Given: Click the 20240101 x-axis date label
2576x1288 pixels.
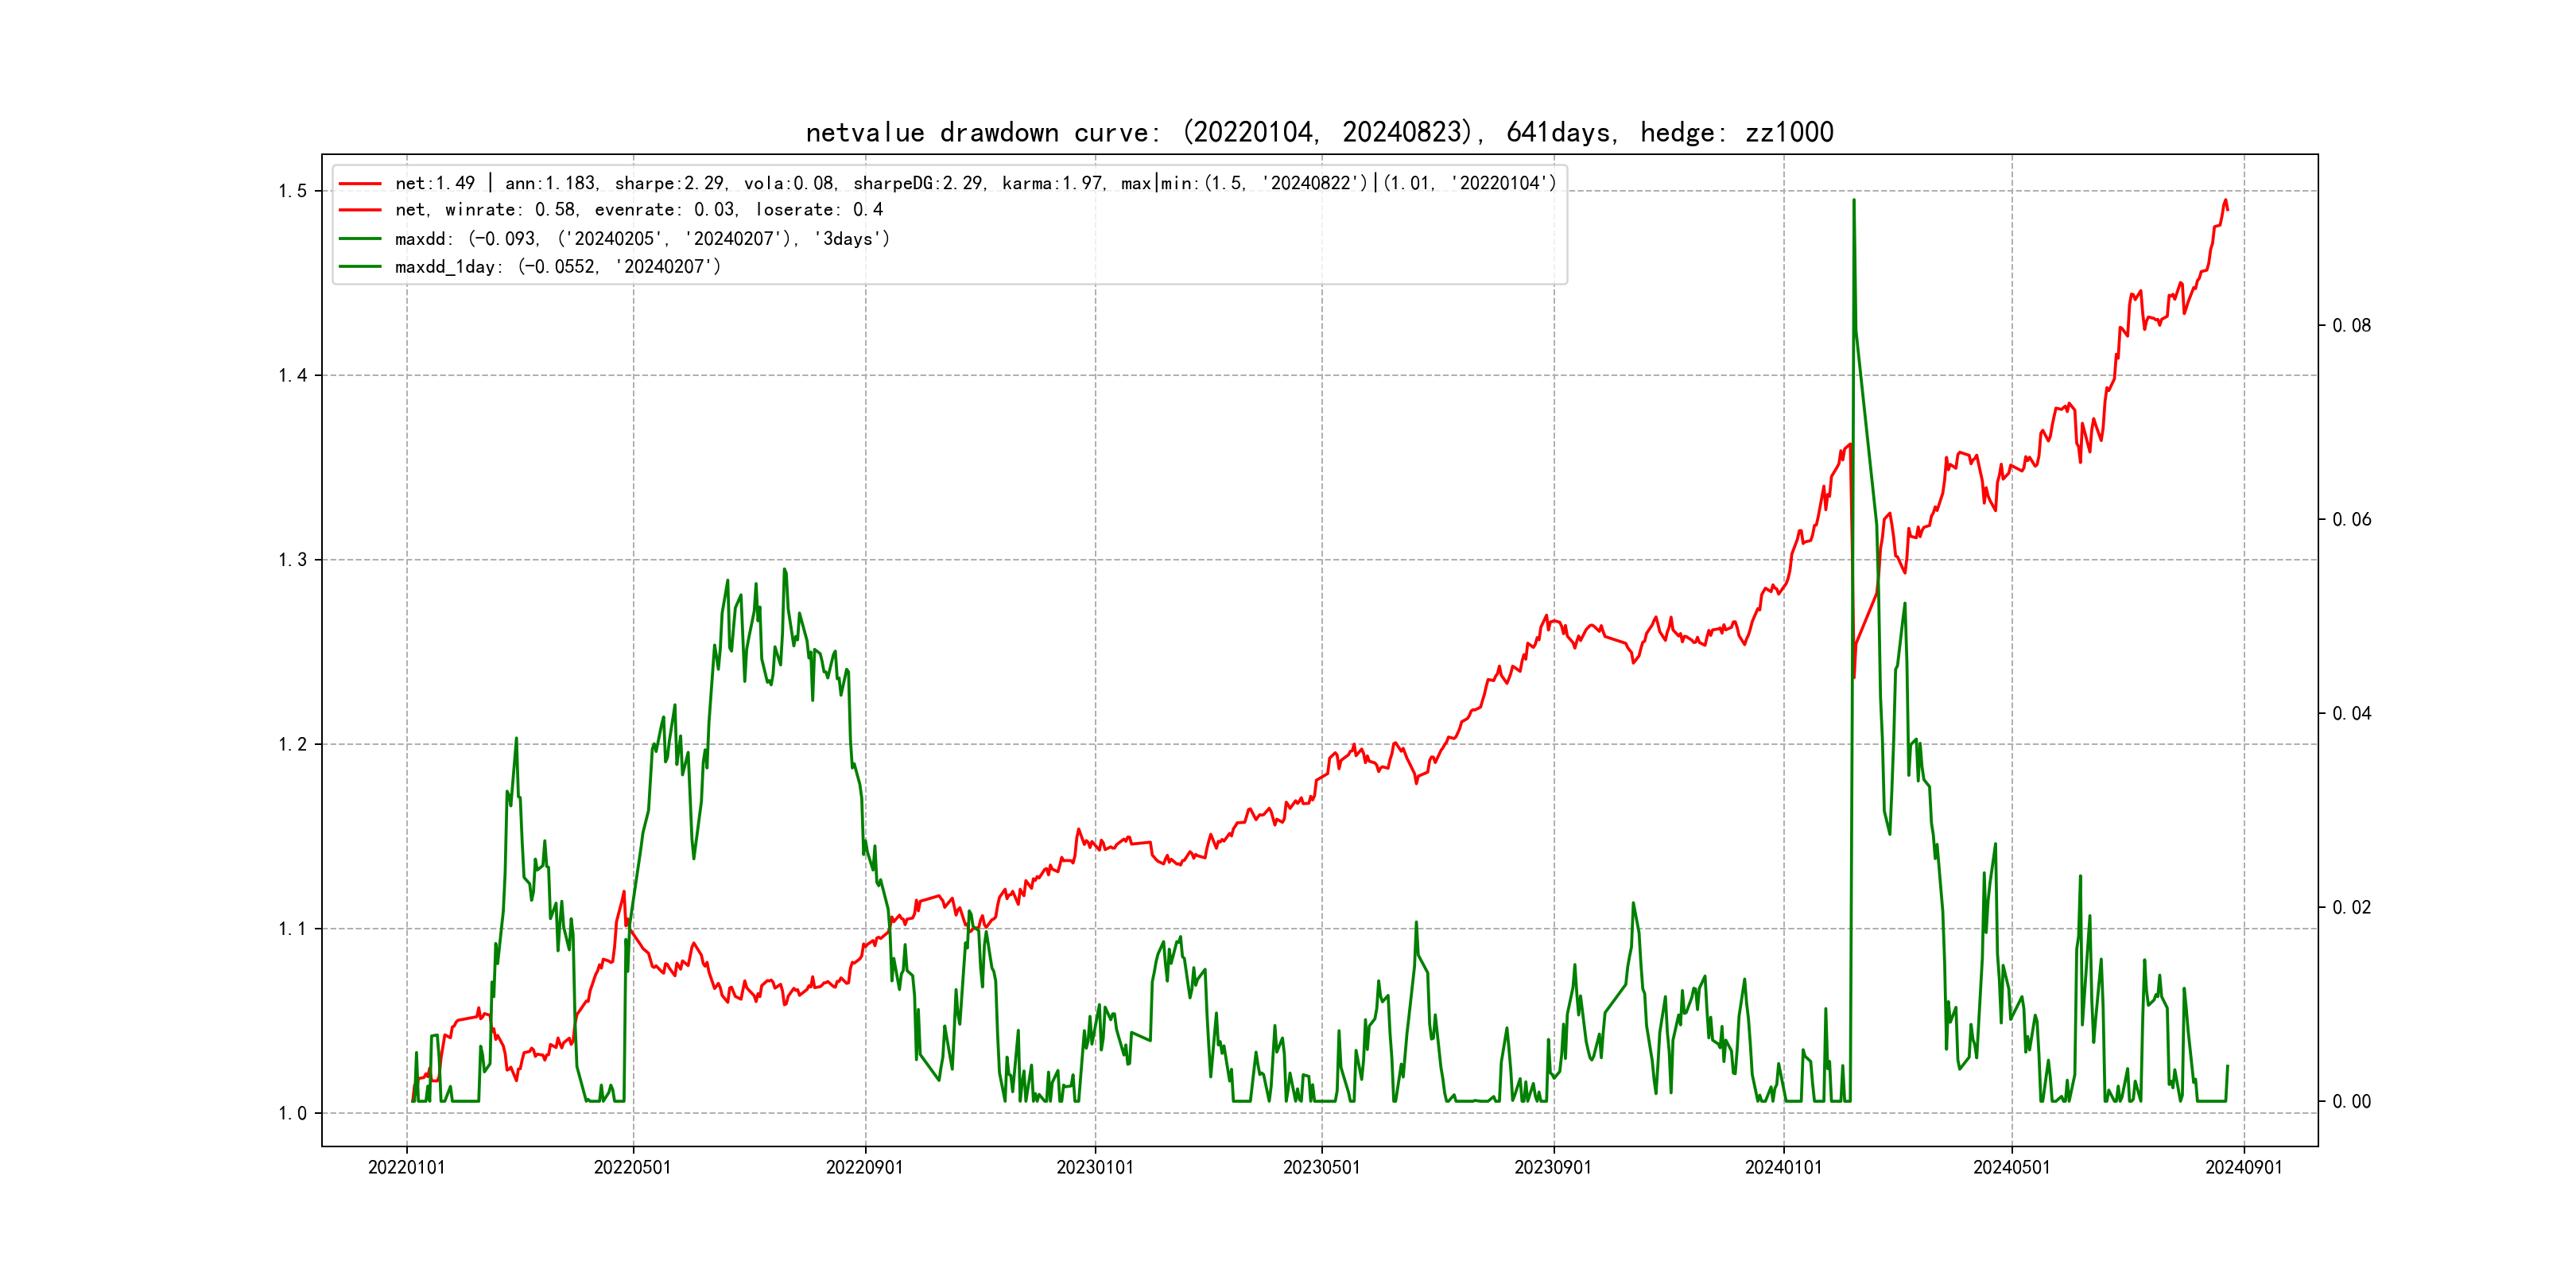Looking at the screenshot, I should click(1783, 1168).
